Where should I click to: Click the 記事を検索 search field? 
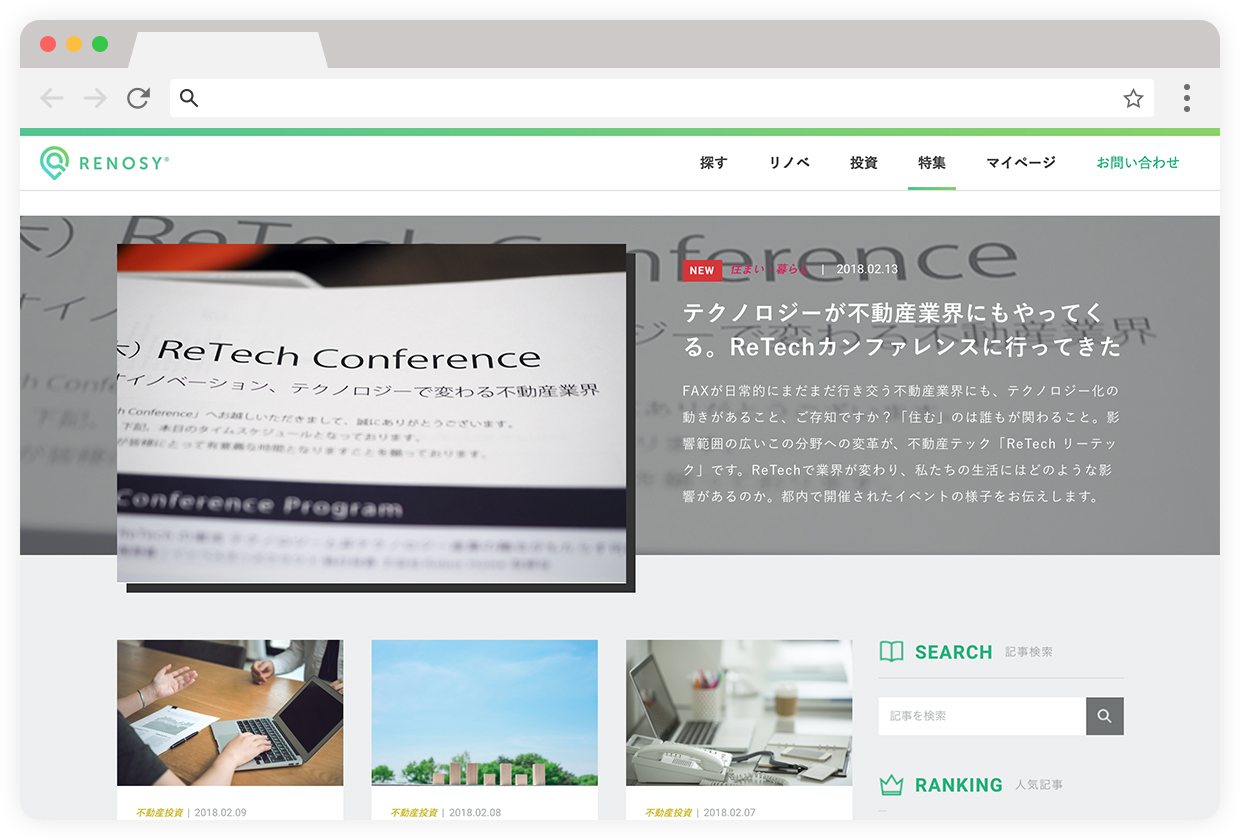[x=982, y=716]
